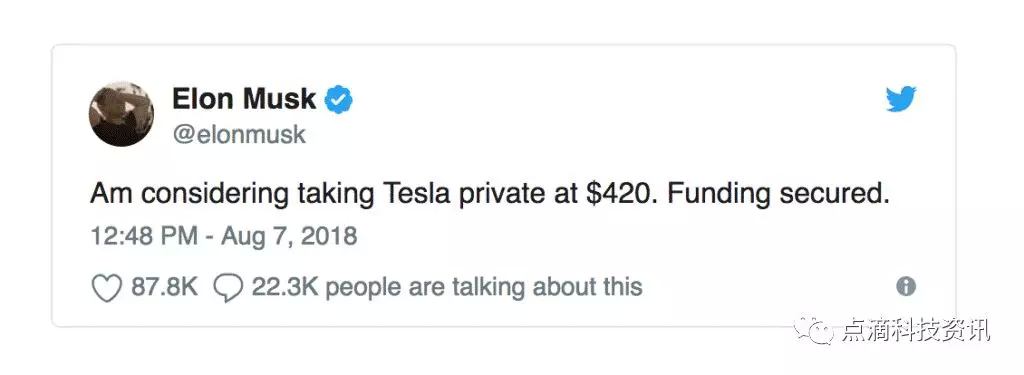Click the tweet text about Tesla private

tap(489, 196)
